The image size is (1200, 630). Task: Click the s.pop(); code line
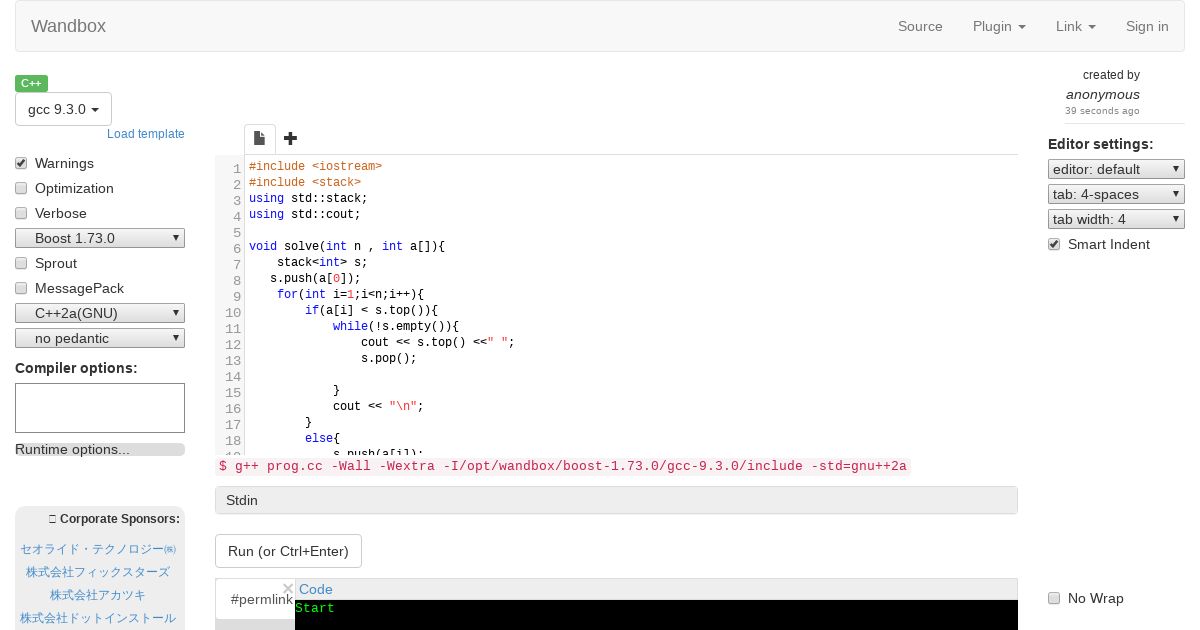pyautogui.click(x=389, y=358)
